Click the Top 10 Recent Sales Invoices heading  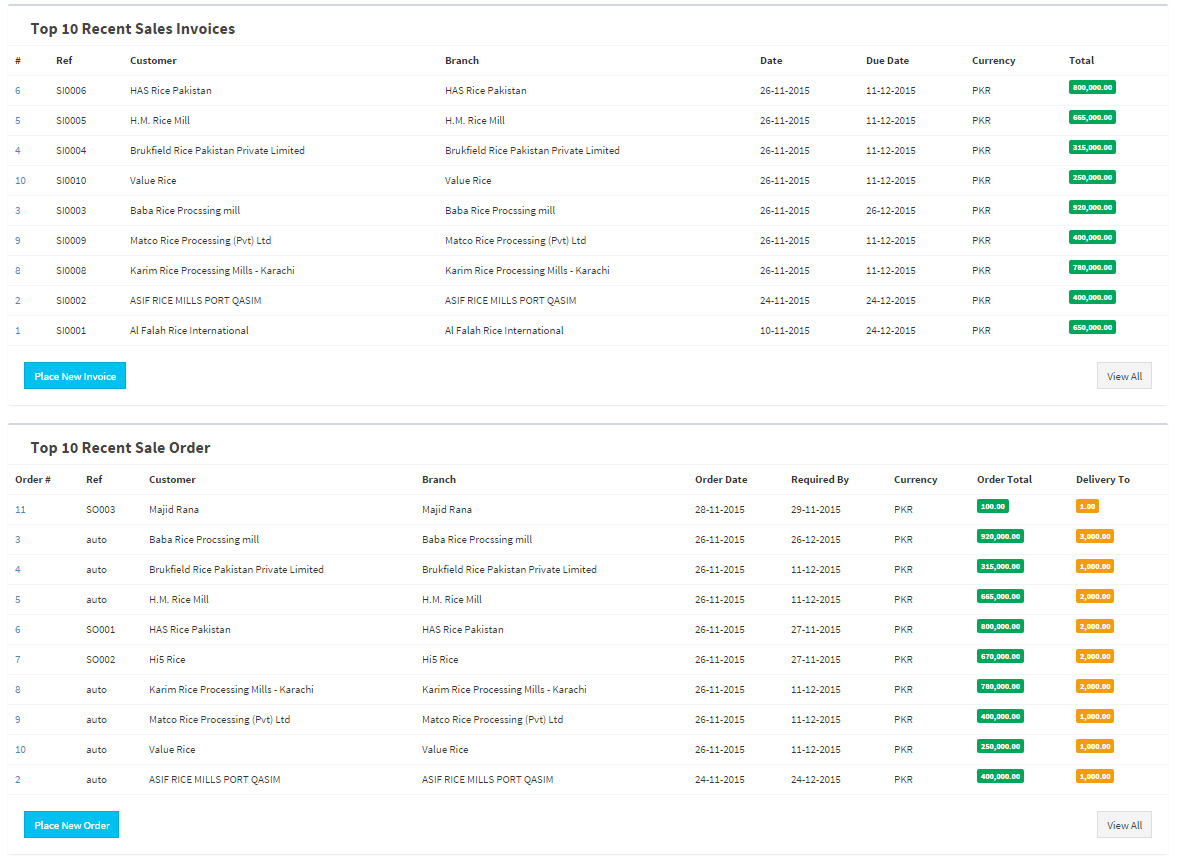(133, 29)
